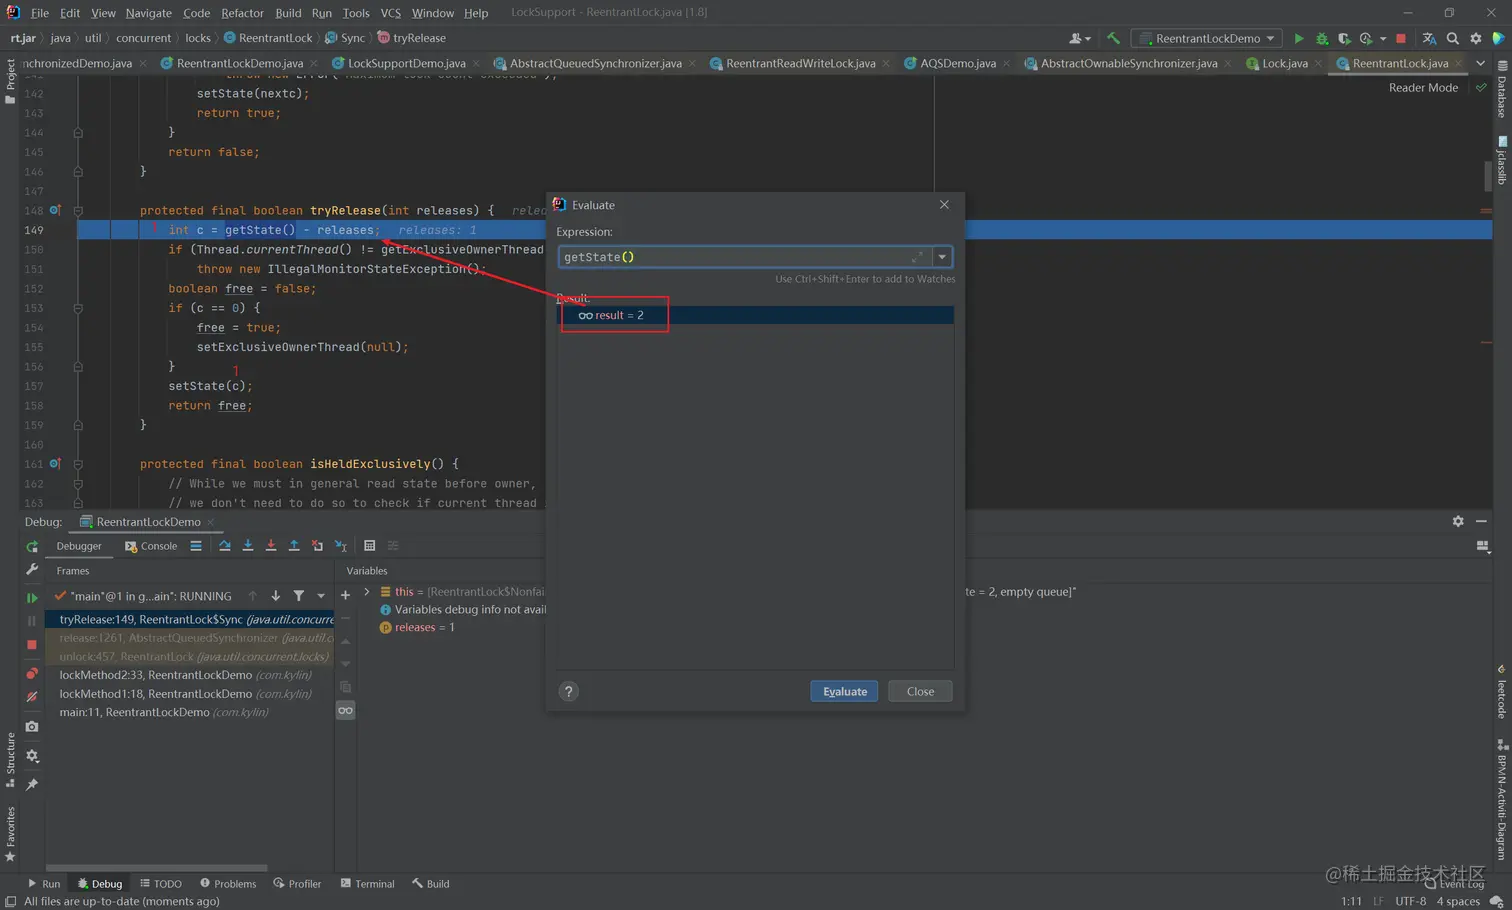The image size is (1512, 910).
Task: Click the red Force Step Into icon
Action: pyautogui.click(x=271, y=546)
